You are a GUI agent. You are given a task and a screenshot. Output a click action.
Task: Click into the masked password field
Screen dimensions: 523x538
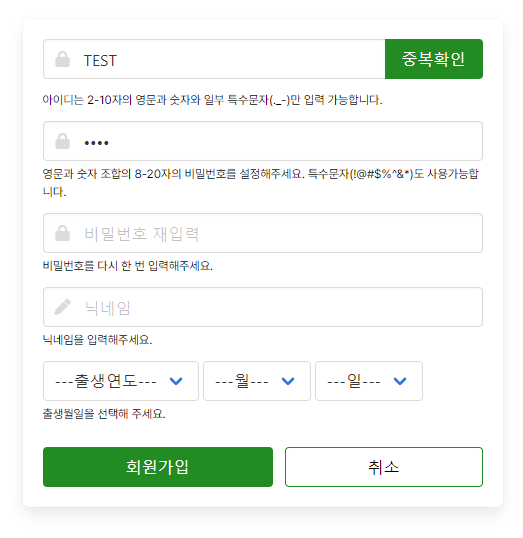(x=263, y=141)
